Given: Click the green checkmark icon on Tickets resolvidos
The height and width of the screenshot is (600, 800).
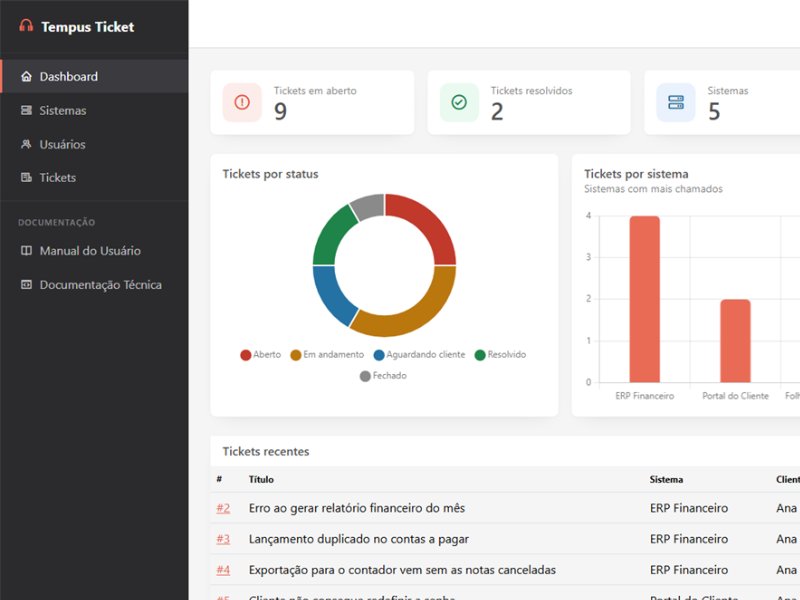Looking at the screenshot, I should pyautogui.click(x=459, y=103).
